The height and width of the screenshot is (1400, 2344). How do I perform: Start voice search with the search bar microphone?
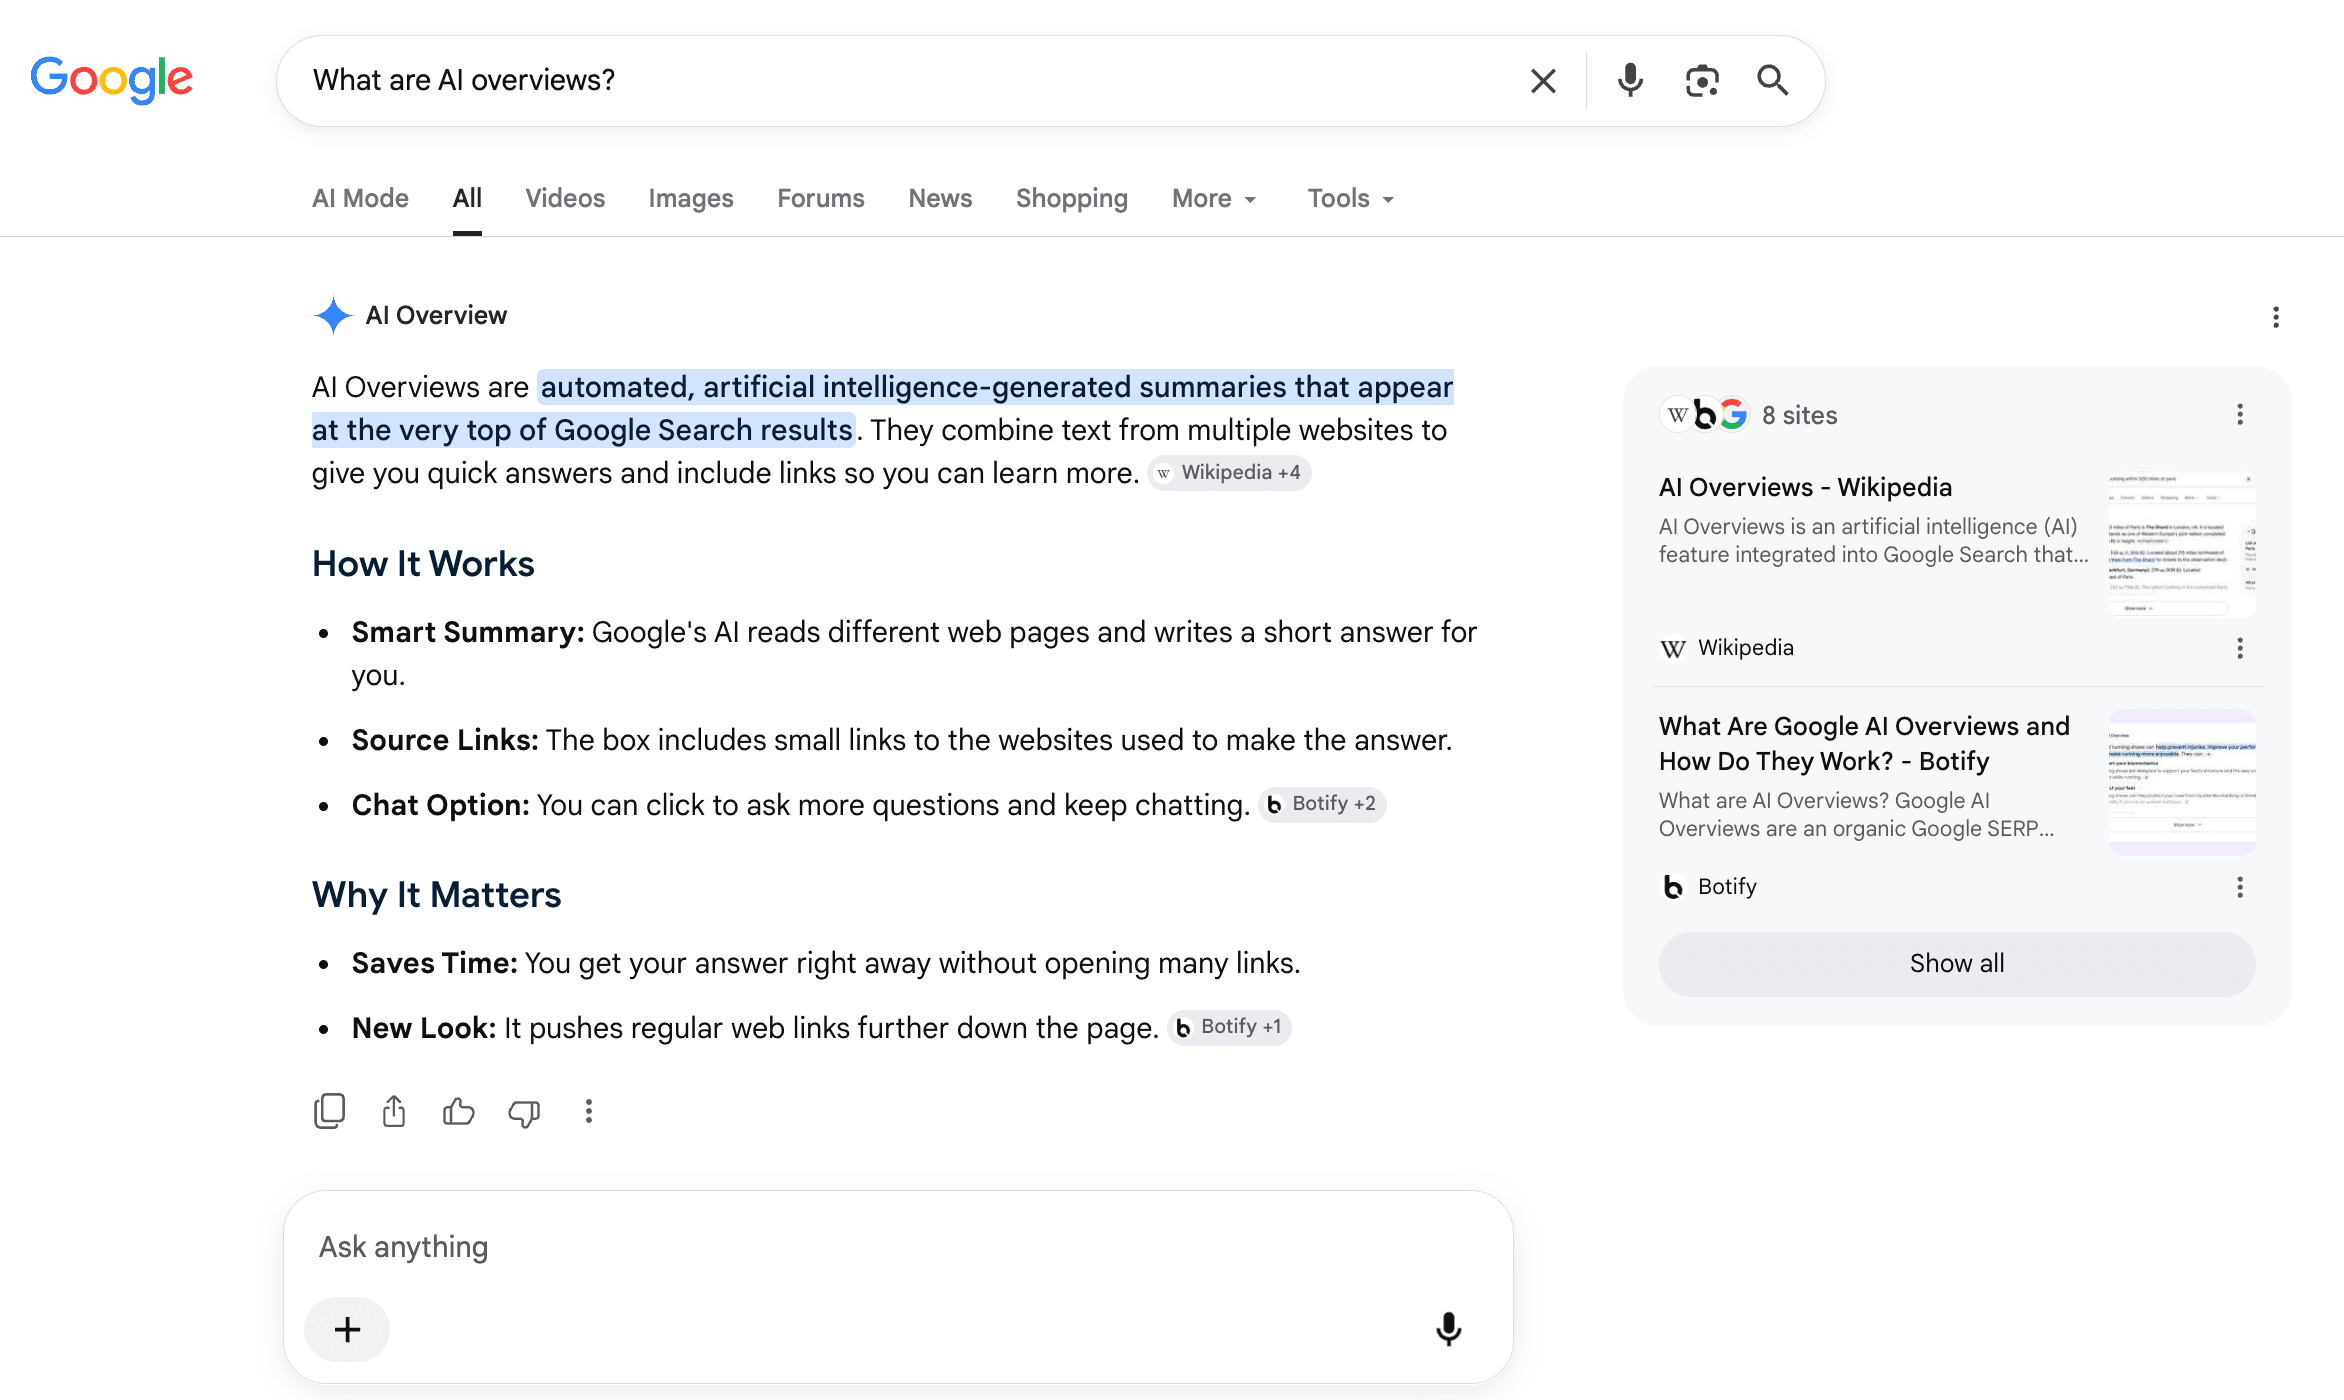[1630, 80]
